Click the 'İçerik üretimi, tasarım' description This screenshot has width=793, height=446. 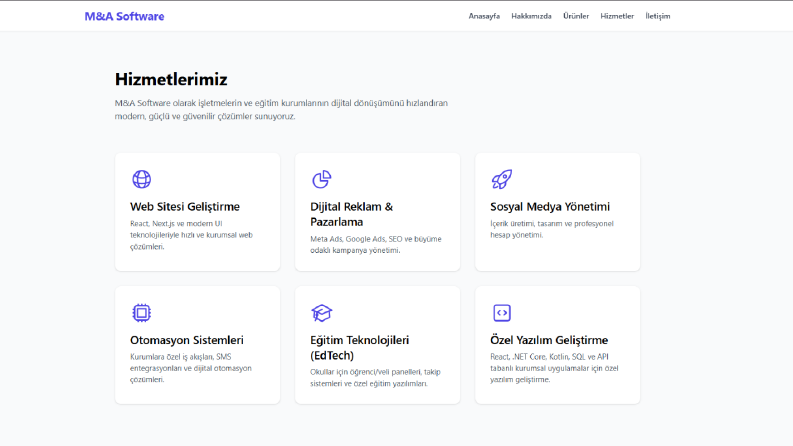pyautogui.click(x=552, y=229)
